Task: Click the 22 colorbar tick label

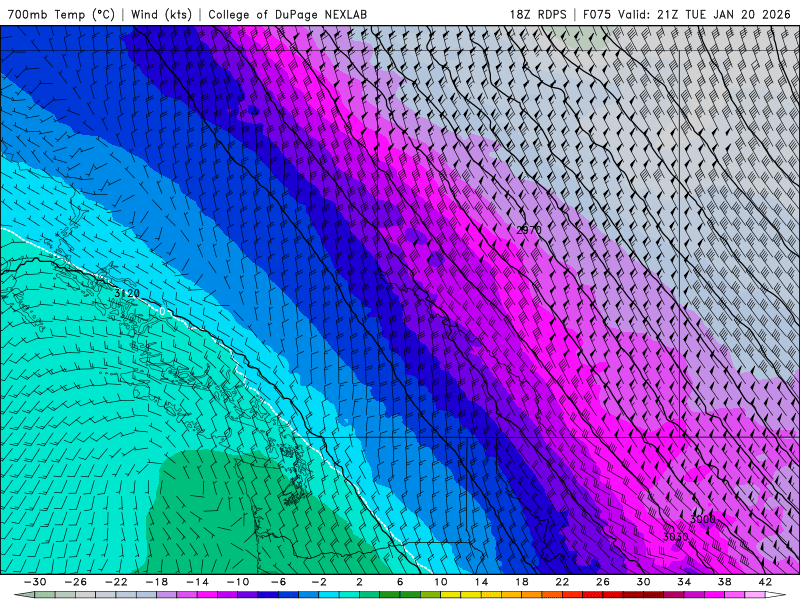Action: (562, 582)
